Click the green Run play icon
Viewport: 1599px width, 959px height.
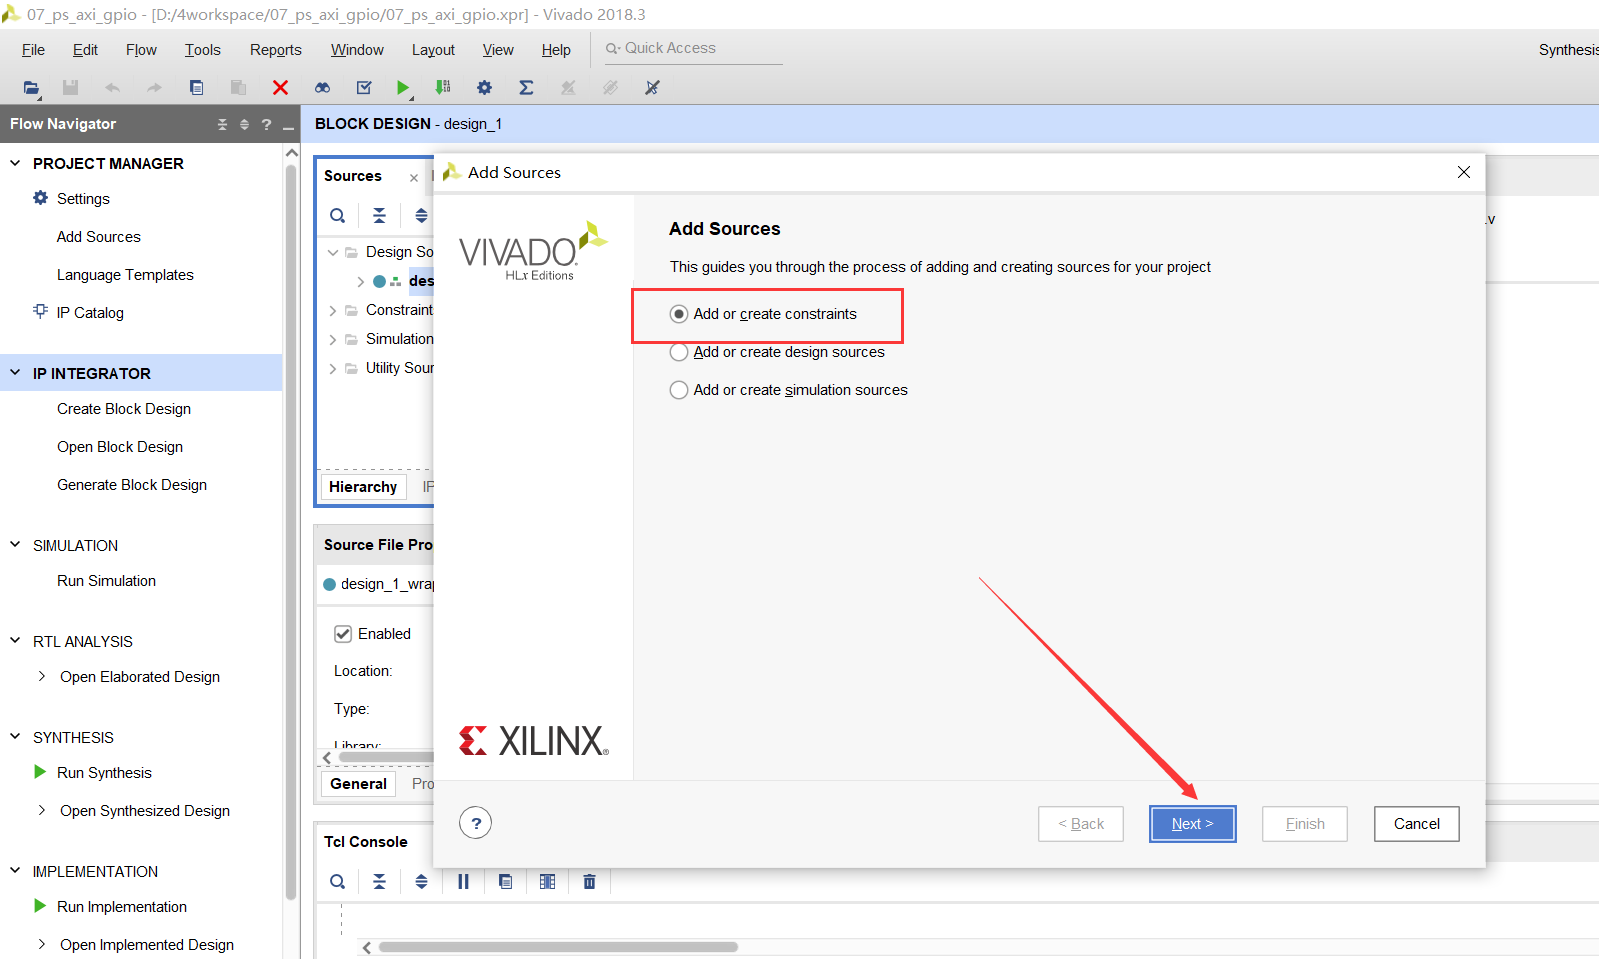(402, 88)
